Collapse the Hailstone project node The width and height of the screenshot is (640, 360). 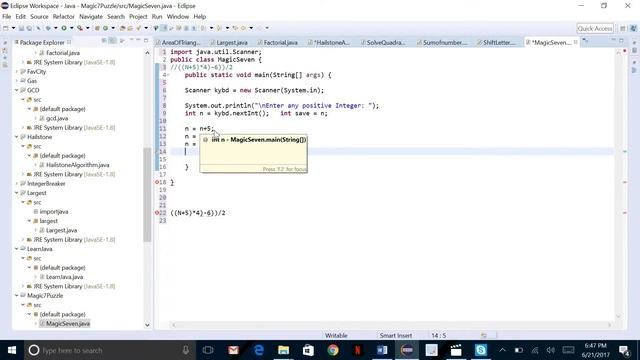(17, 137)
